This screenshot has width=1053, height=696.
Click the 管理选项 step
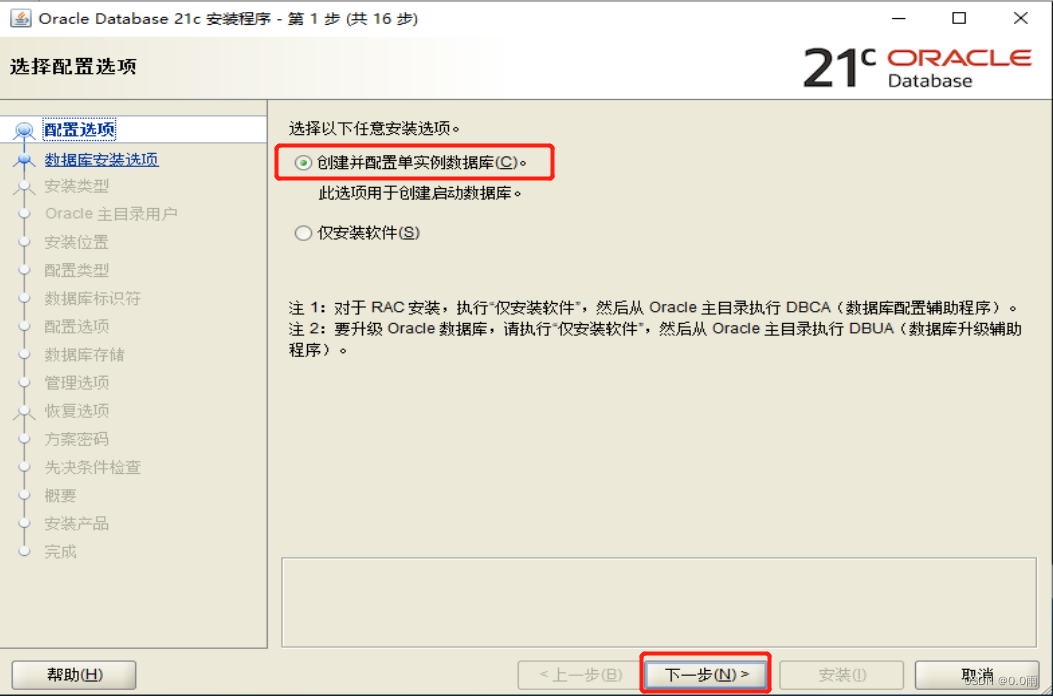point(77,383)
